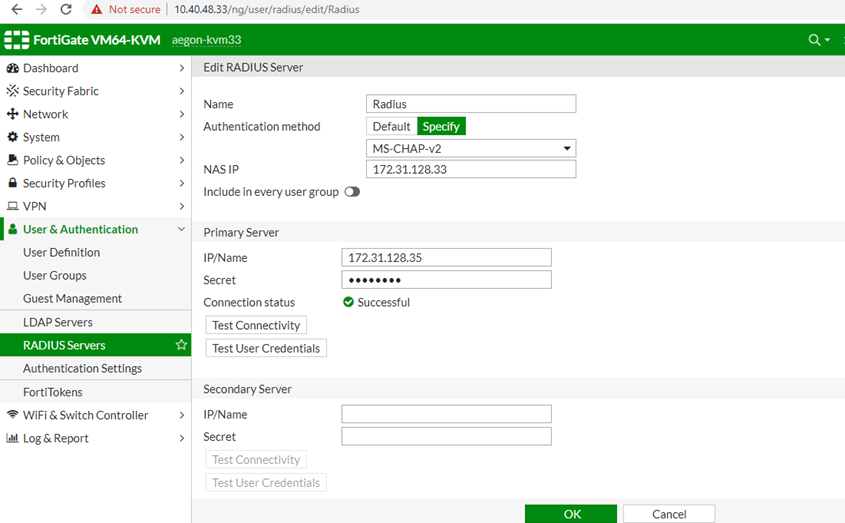Select the Specify authentication method option
The height and width of the screenshot is (523, 845).
(x=441, y=126)
